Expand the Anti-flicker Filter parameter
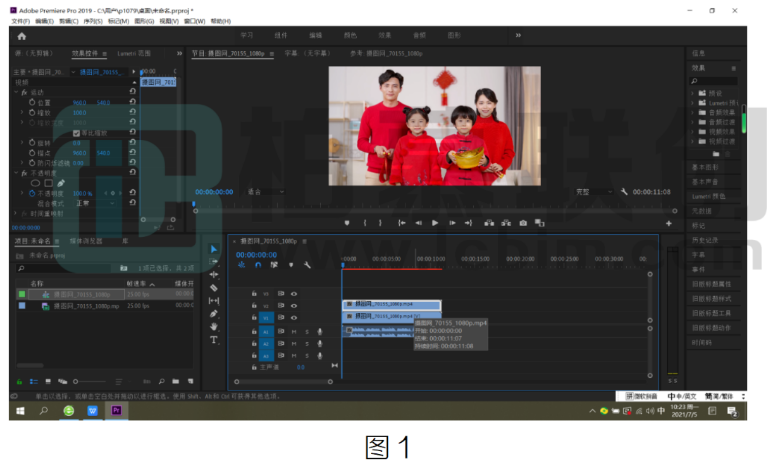The height and width of the screenshot is (471, 776). 22,163
